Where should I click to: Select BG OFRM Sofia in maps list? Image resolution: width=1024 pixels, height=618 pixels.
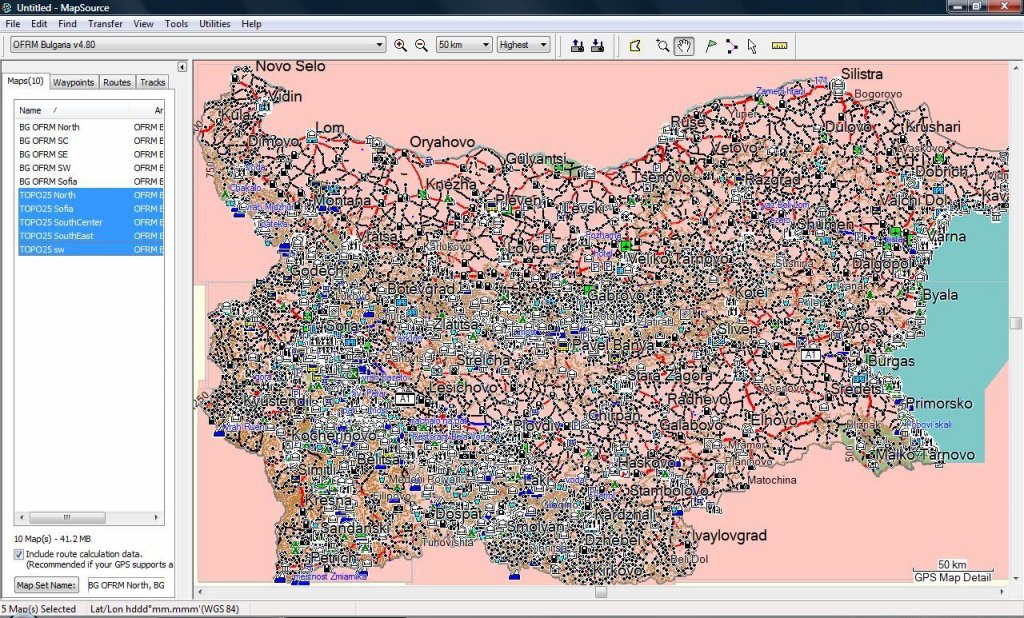[x=50, y=181]
